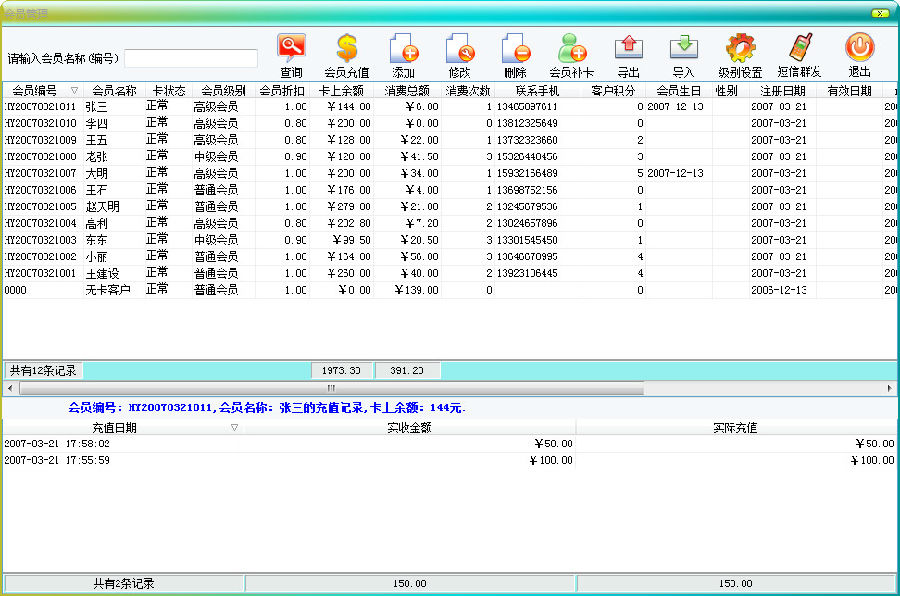Click the 退出 exit icon

860,56
